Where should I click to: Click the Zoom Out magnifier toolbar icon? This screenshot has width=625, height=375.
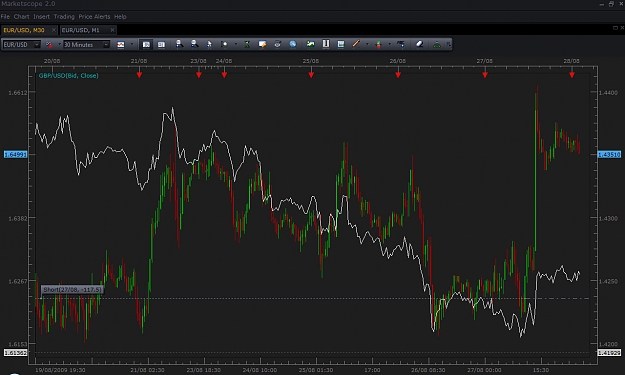pyautogui.click(x=194, y=44)
